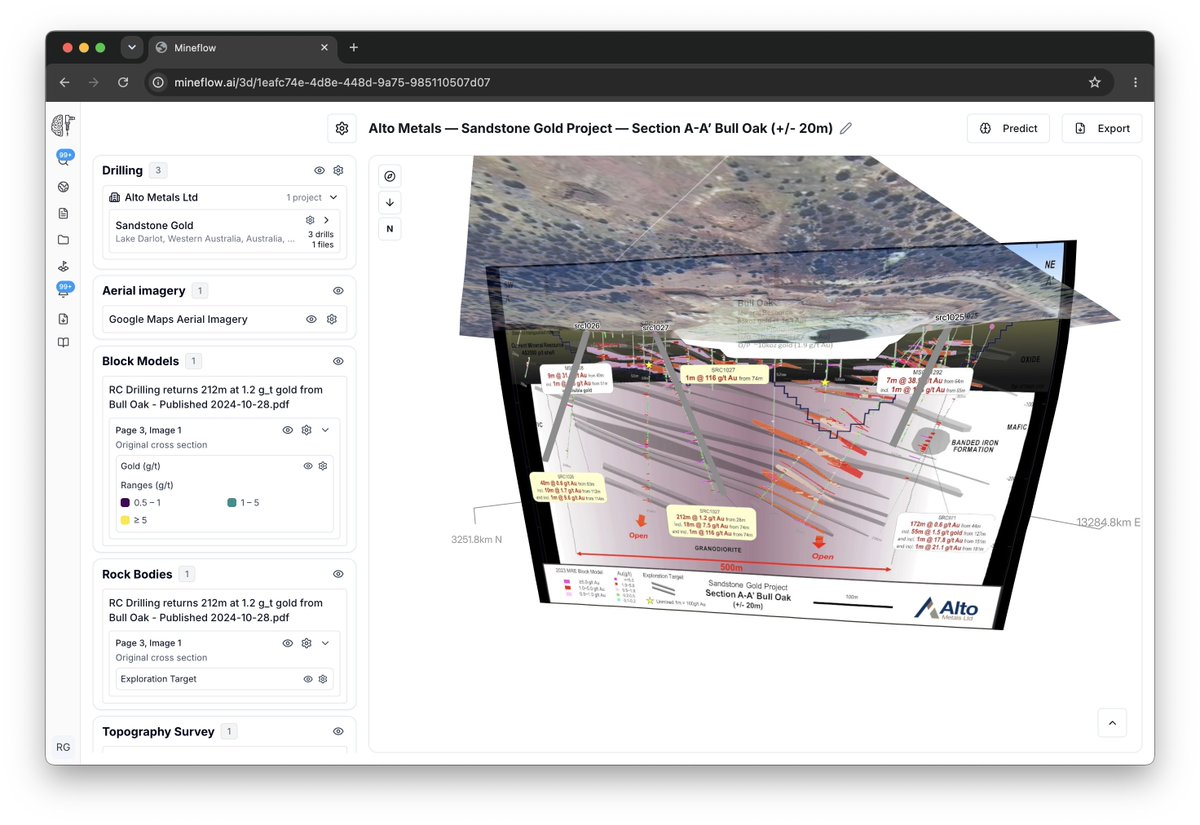Hide Rock Bodies Page 3 Image 1
Image resolution: width=1200 pixels, height=825 pixels.
pyautogui.click(x=287, y=643)
